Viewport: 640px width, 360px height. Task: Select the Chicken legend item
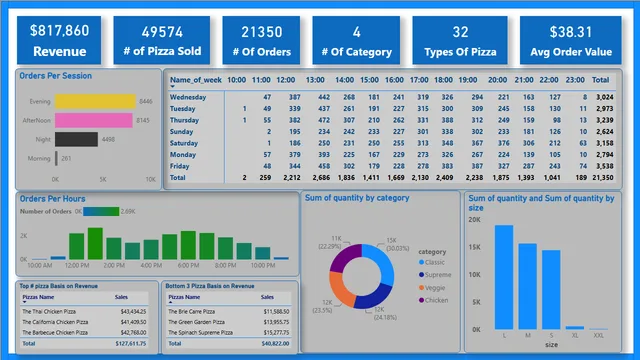pyautogui.click(x=433, y=300)
